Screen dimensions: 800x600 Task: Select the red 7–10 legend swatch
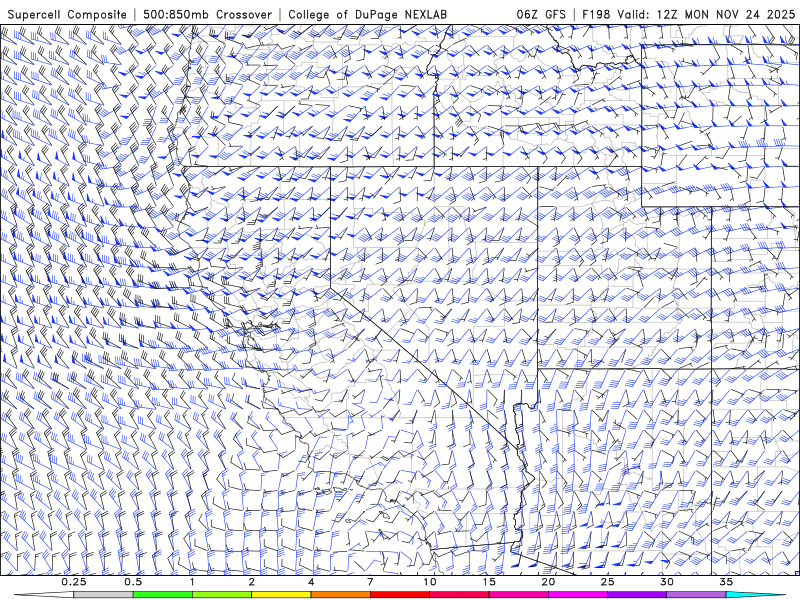click(x=399, y=595)
